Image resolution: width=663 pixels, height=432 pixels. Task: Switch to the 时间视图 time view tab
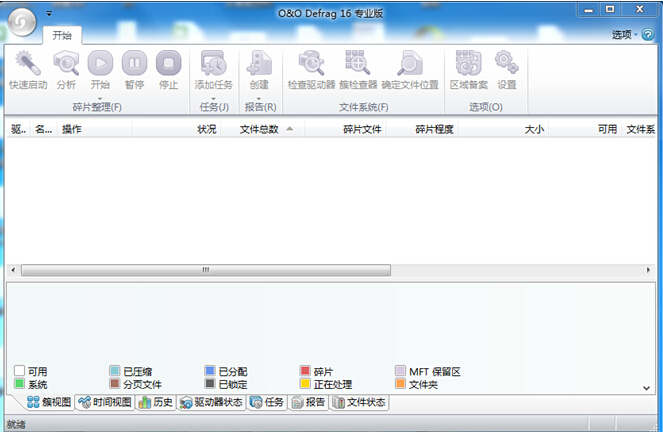pyautogui.click(x=105, y=403)
